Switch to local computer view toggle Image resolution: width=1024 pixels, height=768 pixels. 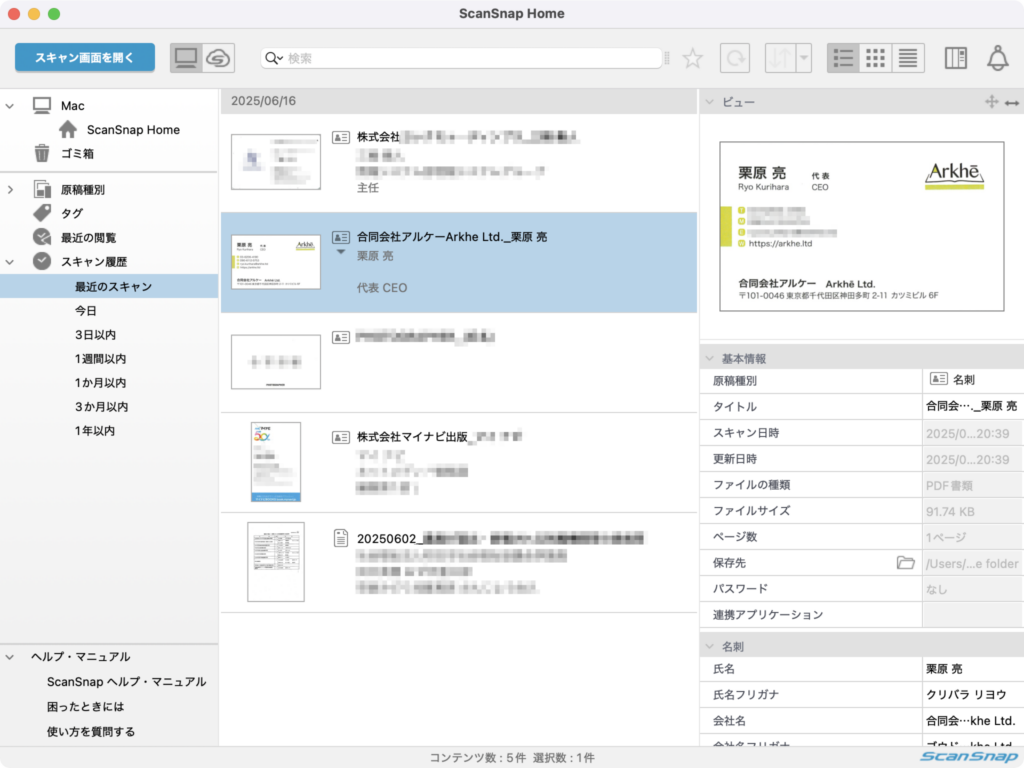186,58
